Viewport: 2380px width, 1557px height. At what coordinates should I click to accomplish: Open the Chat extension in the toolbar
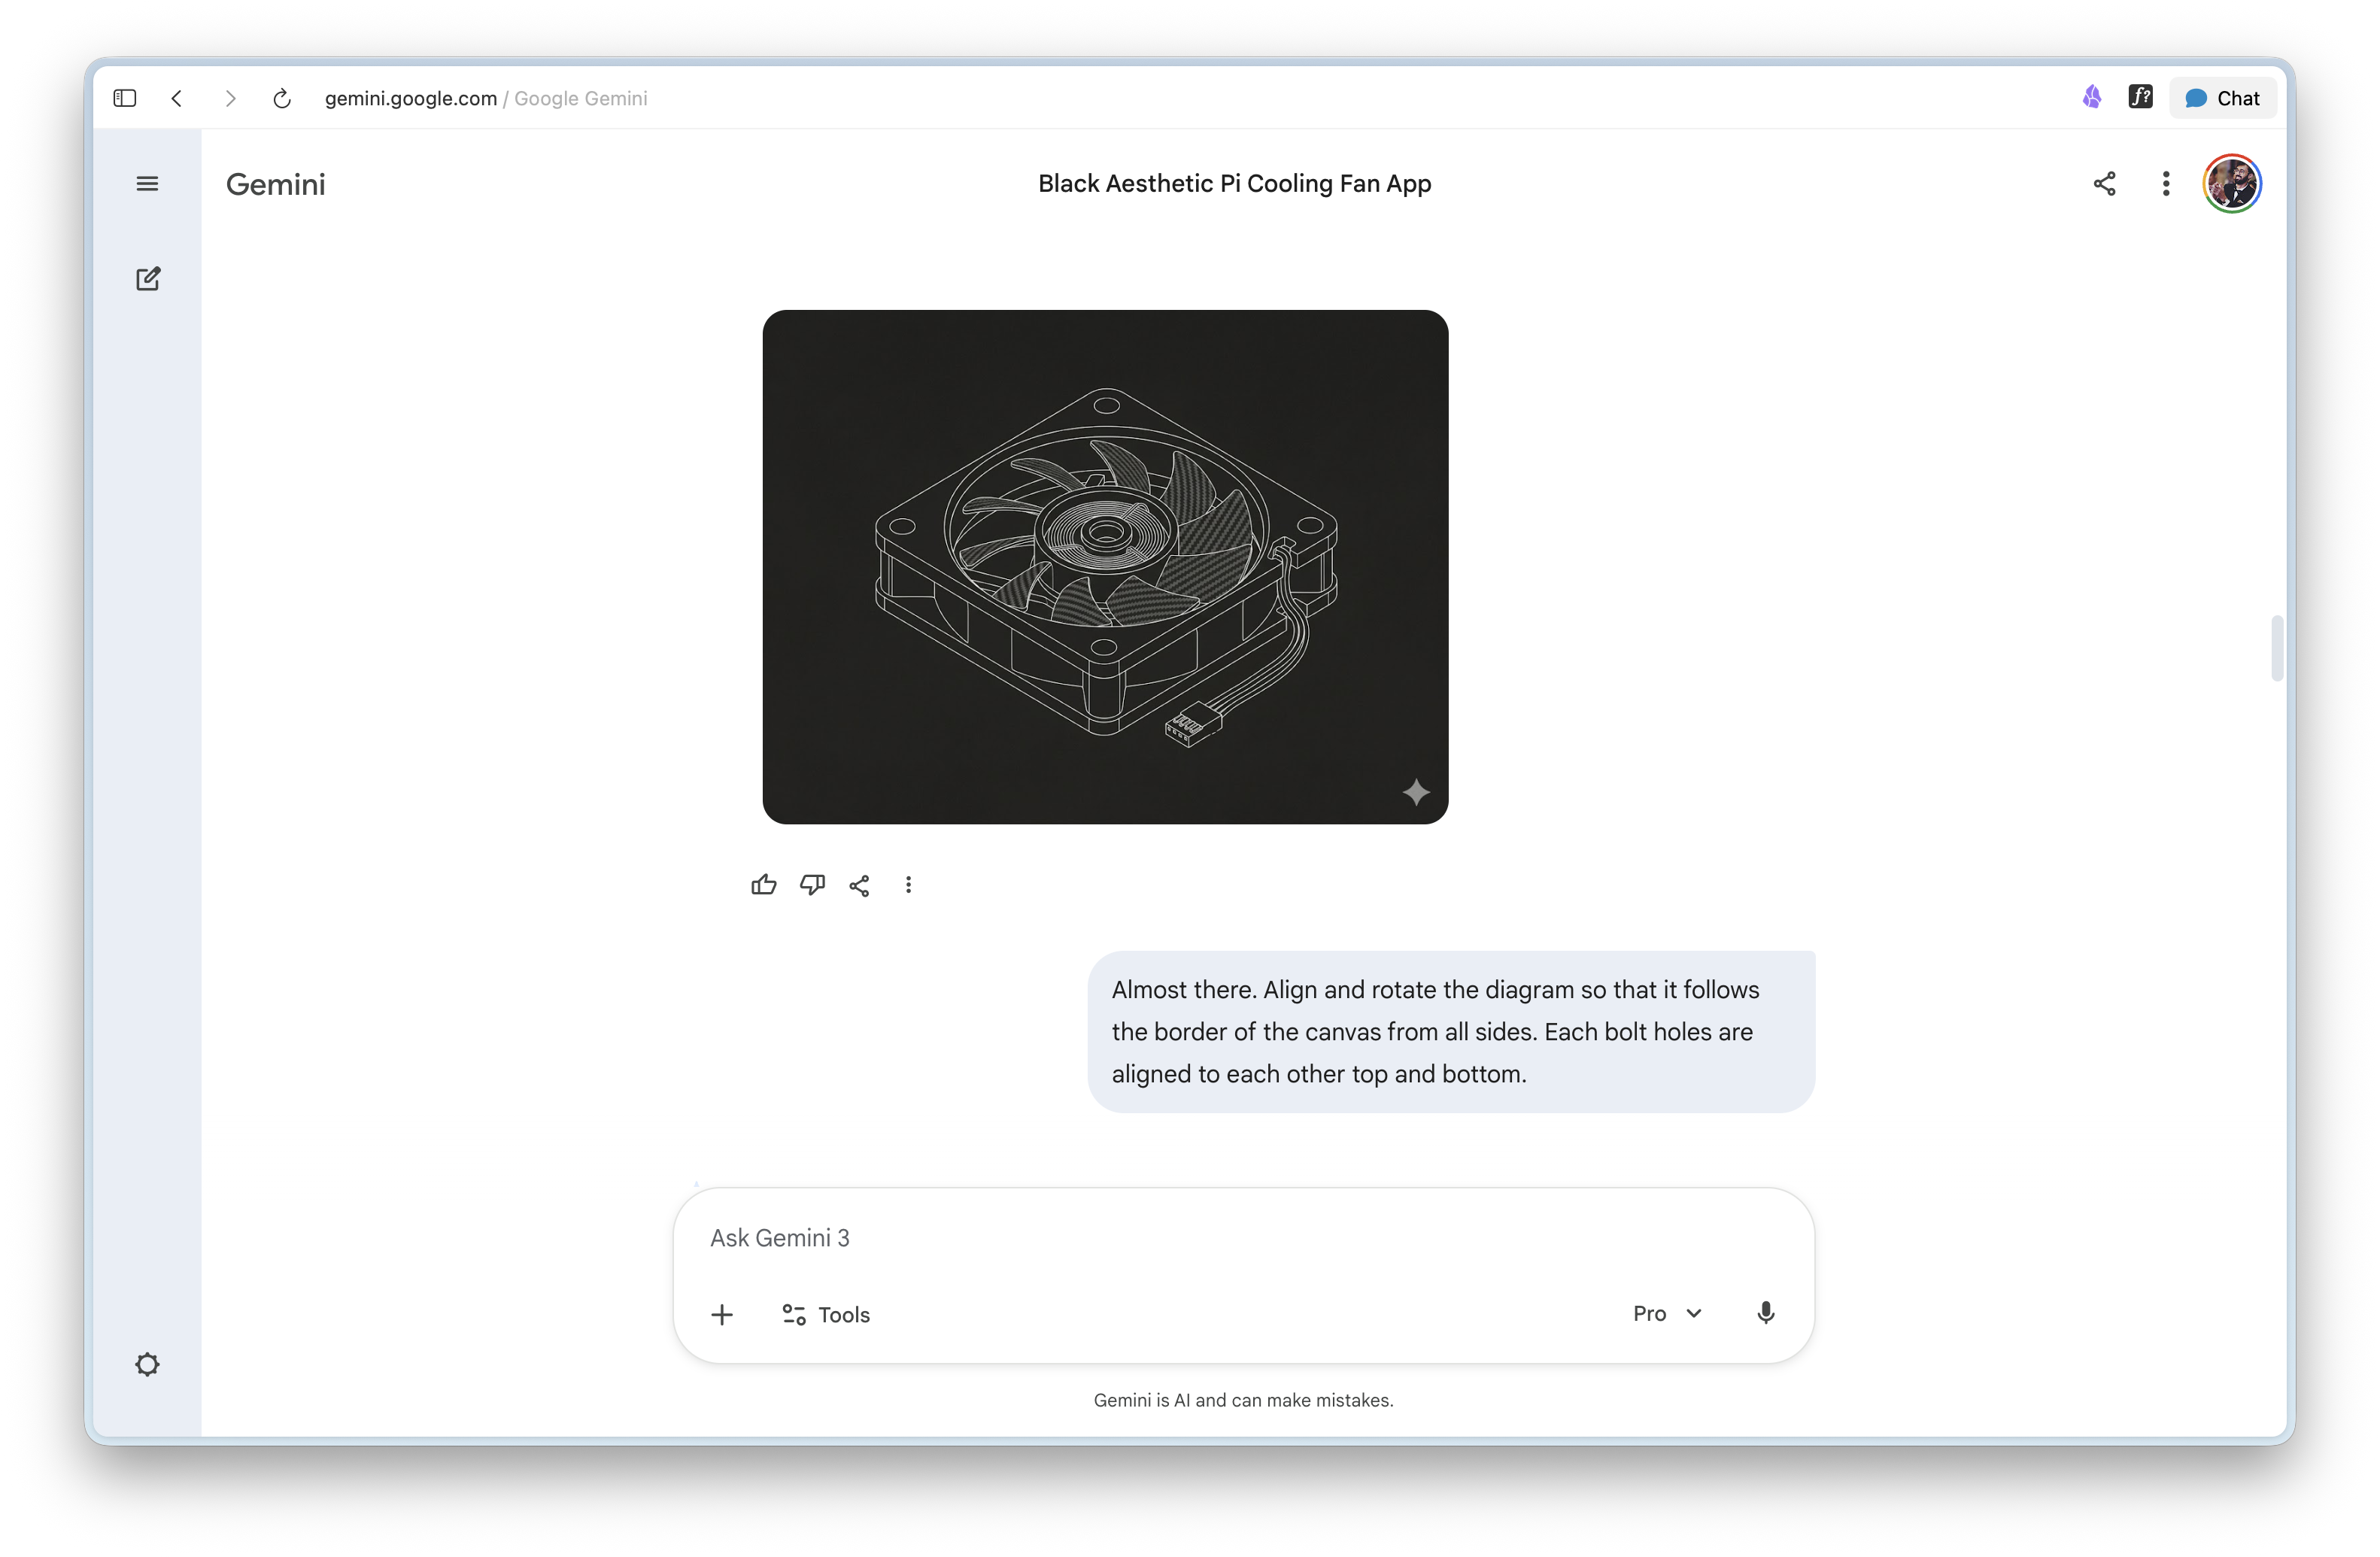(x=2222, y=97)
